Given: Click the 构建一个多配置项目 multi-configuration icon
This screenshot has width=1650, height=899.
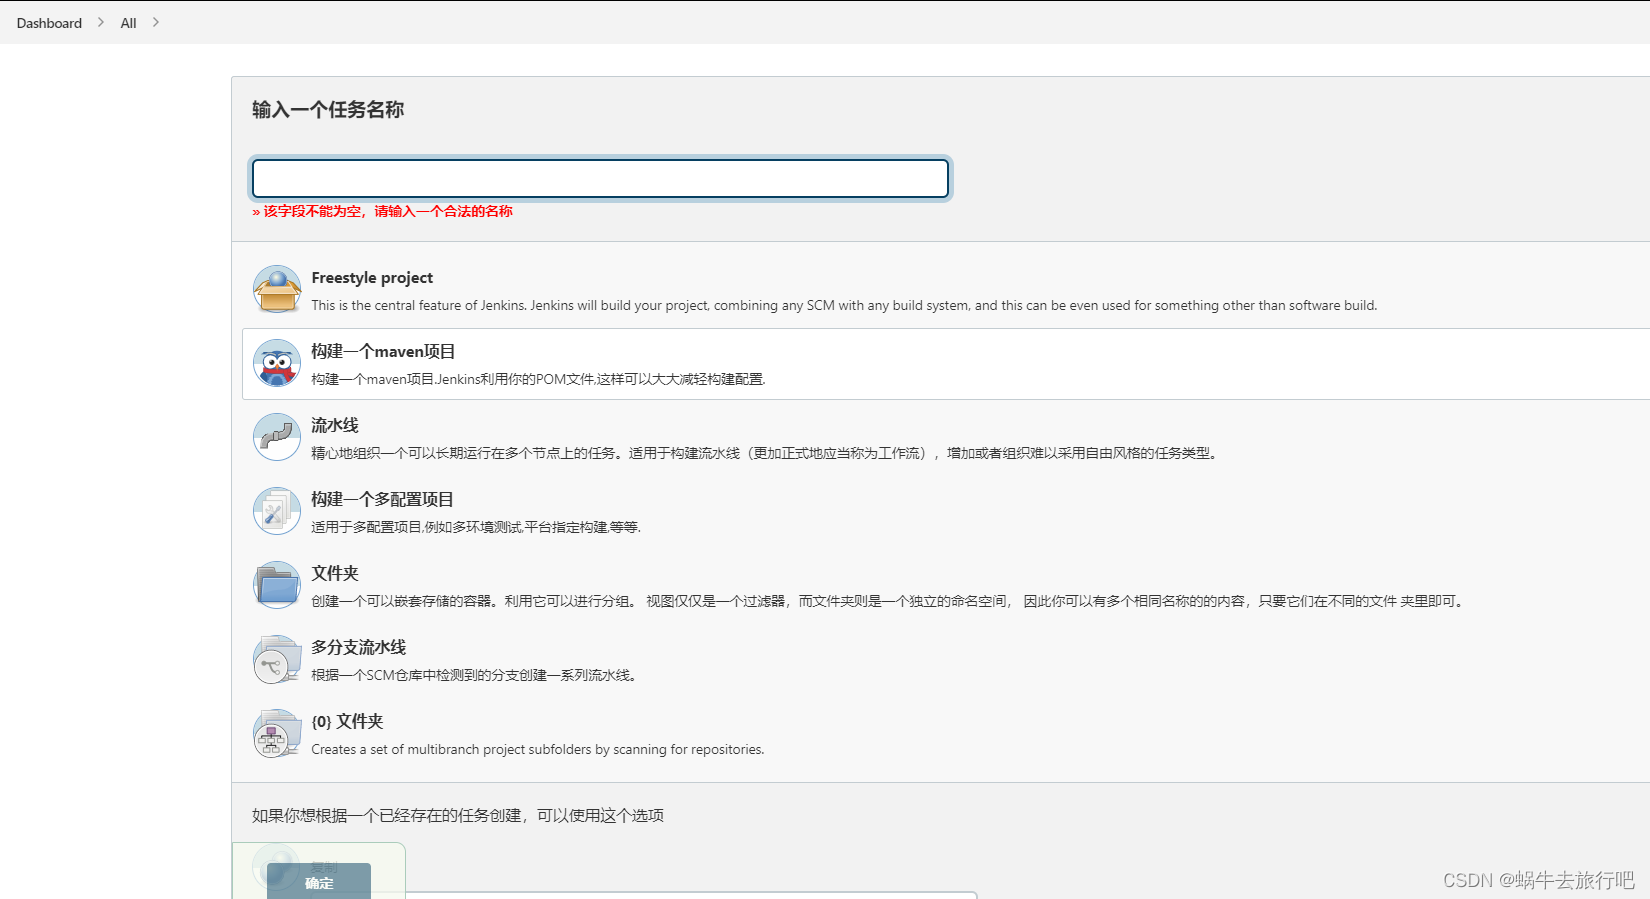Looking at the screenshot, I should pos(277,511).
